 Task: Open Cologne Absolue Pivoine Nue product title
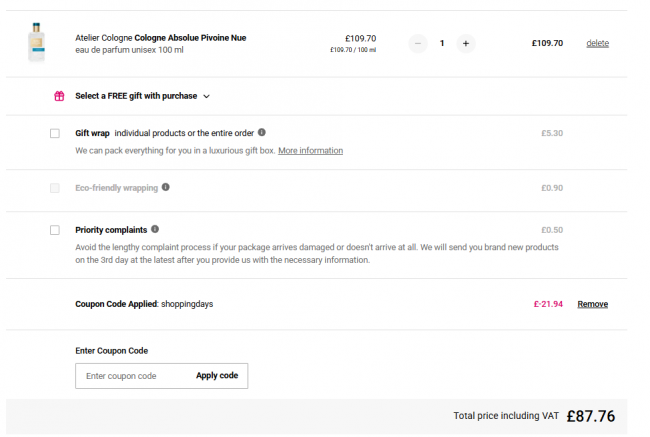[x=190, y=38]
